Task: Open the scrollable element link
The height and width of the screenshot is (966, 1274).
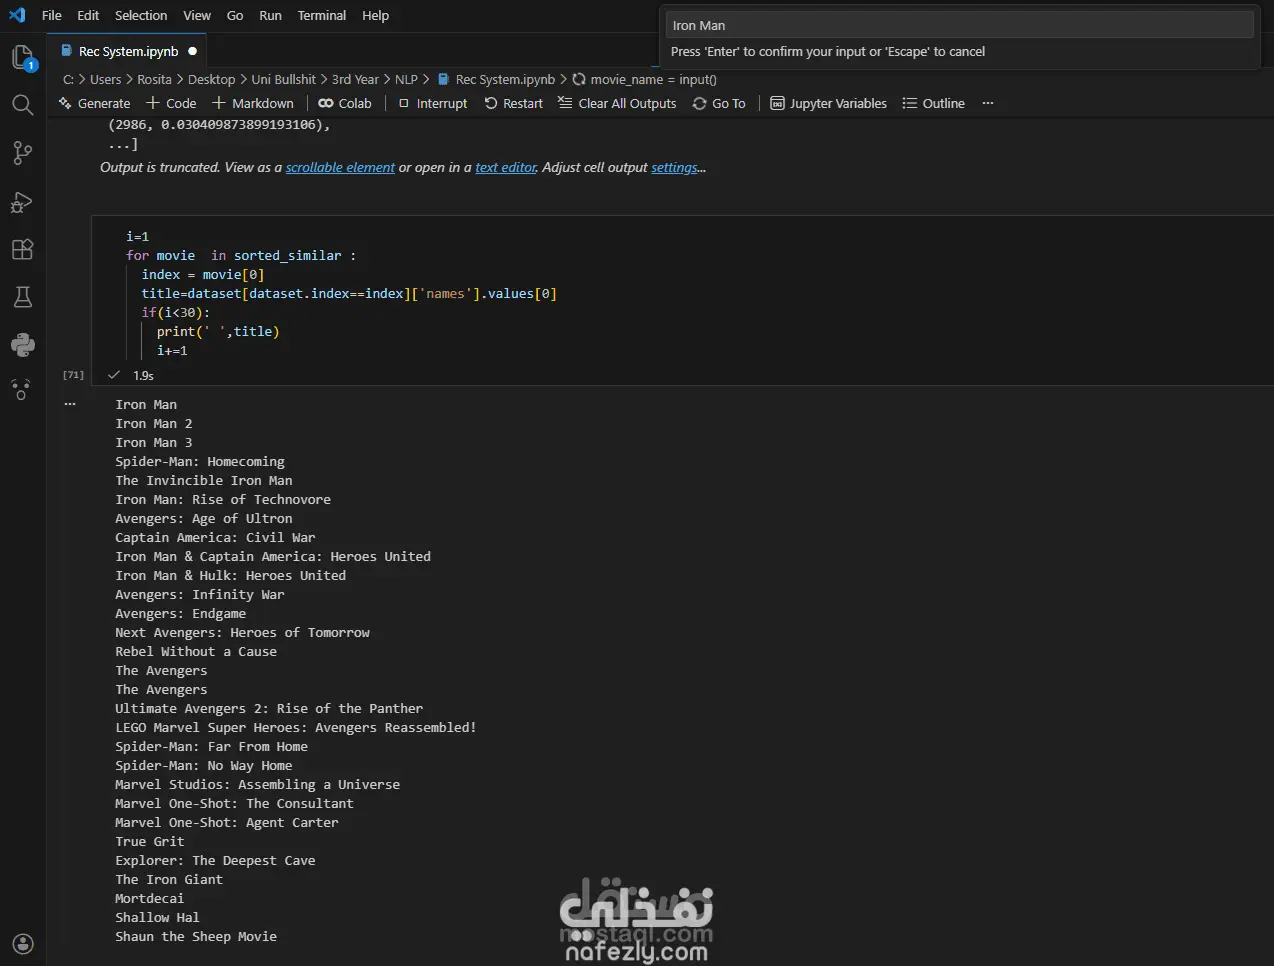Action: [x=340, y=167]
